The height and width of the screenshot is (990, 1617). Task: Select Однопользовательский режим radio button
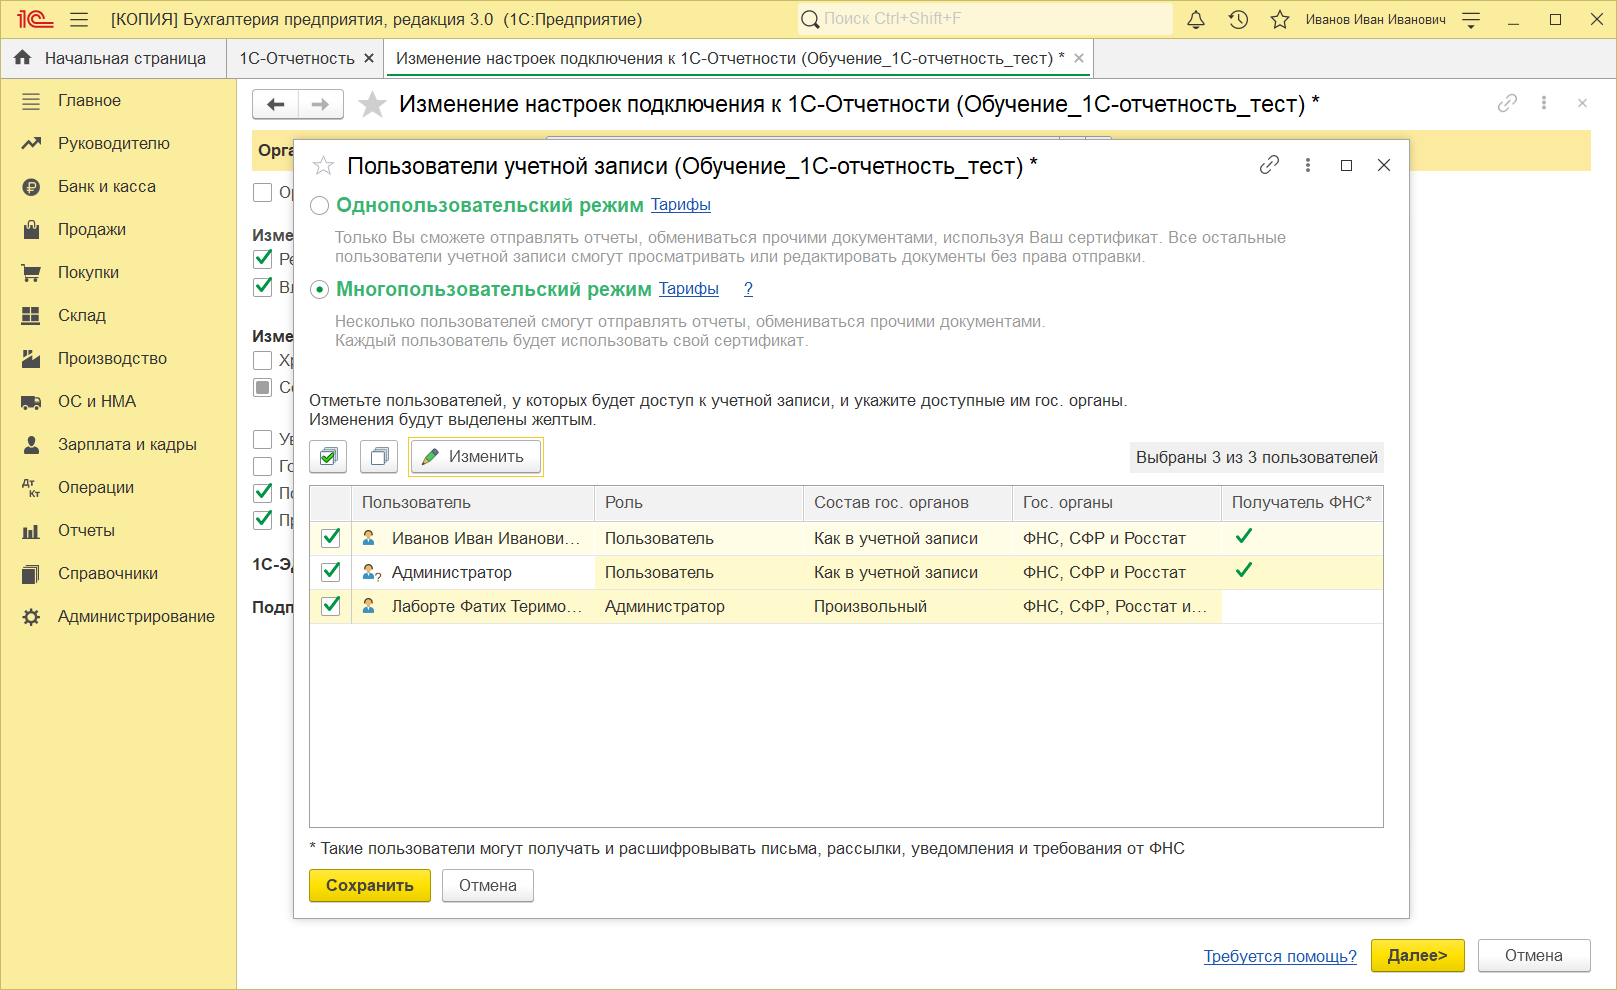[320, 205]
